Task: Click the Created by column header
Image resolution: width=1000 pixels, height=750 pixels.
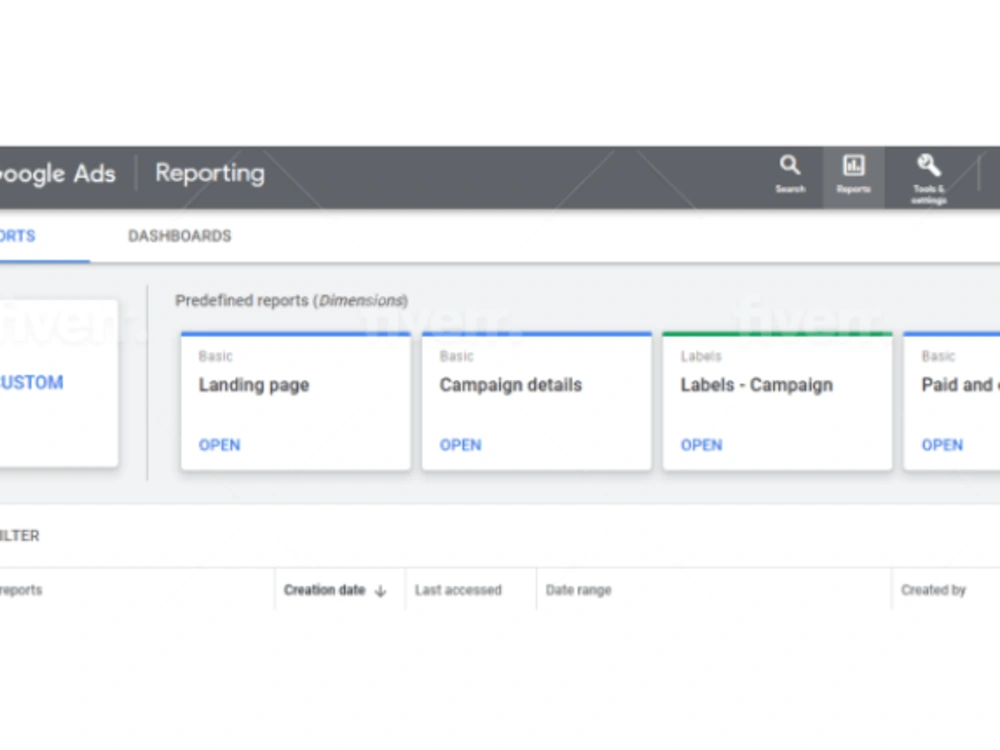Action: 934,591
